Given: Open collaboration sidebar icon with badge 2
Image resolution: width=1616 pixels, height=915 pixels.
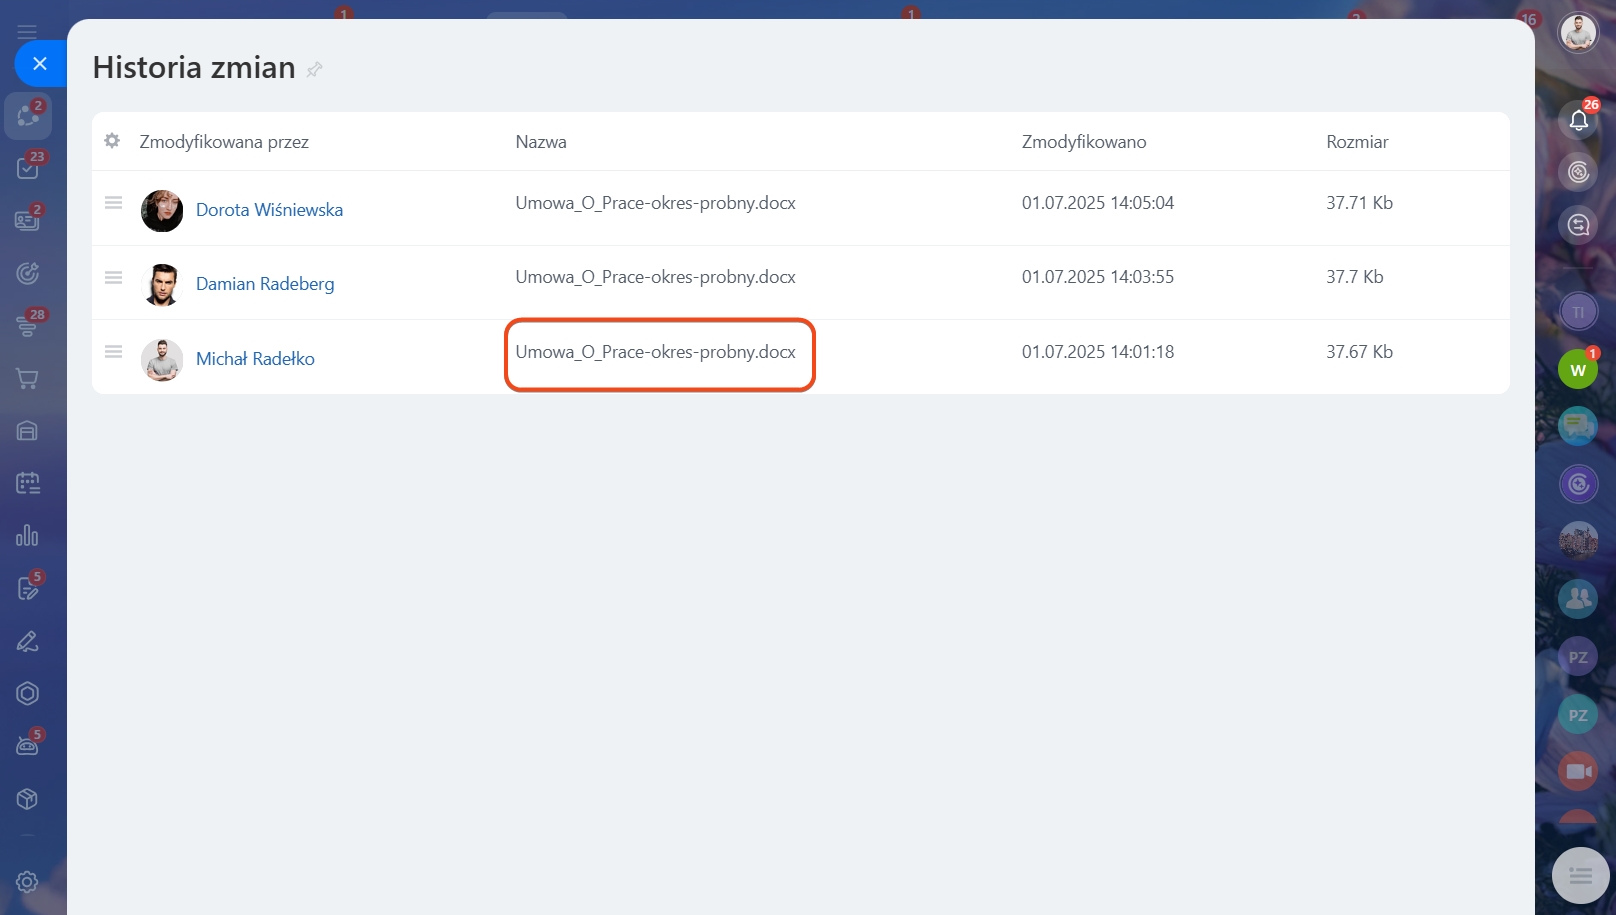Looking at the screenshot, I should 28,116.
